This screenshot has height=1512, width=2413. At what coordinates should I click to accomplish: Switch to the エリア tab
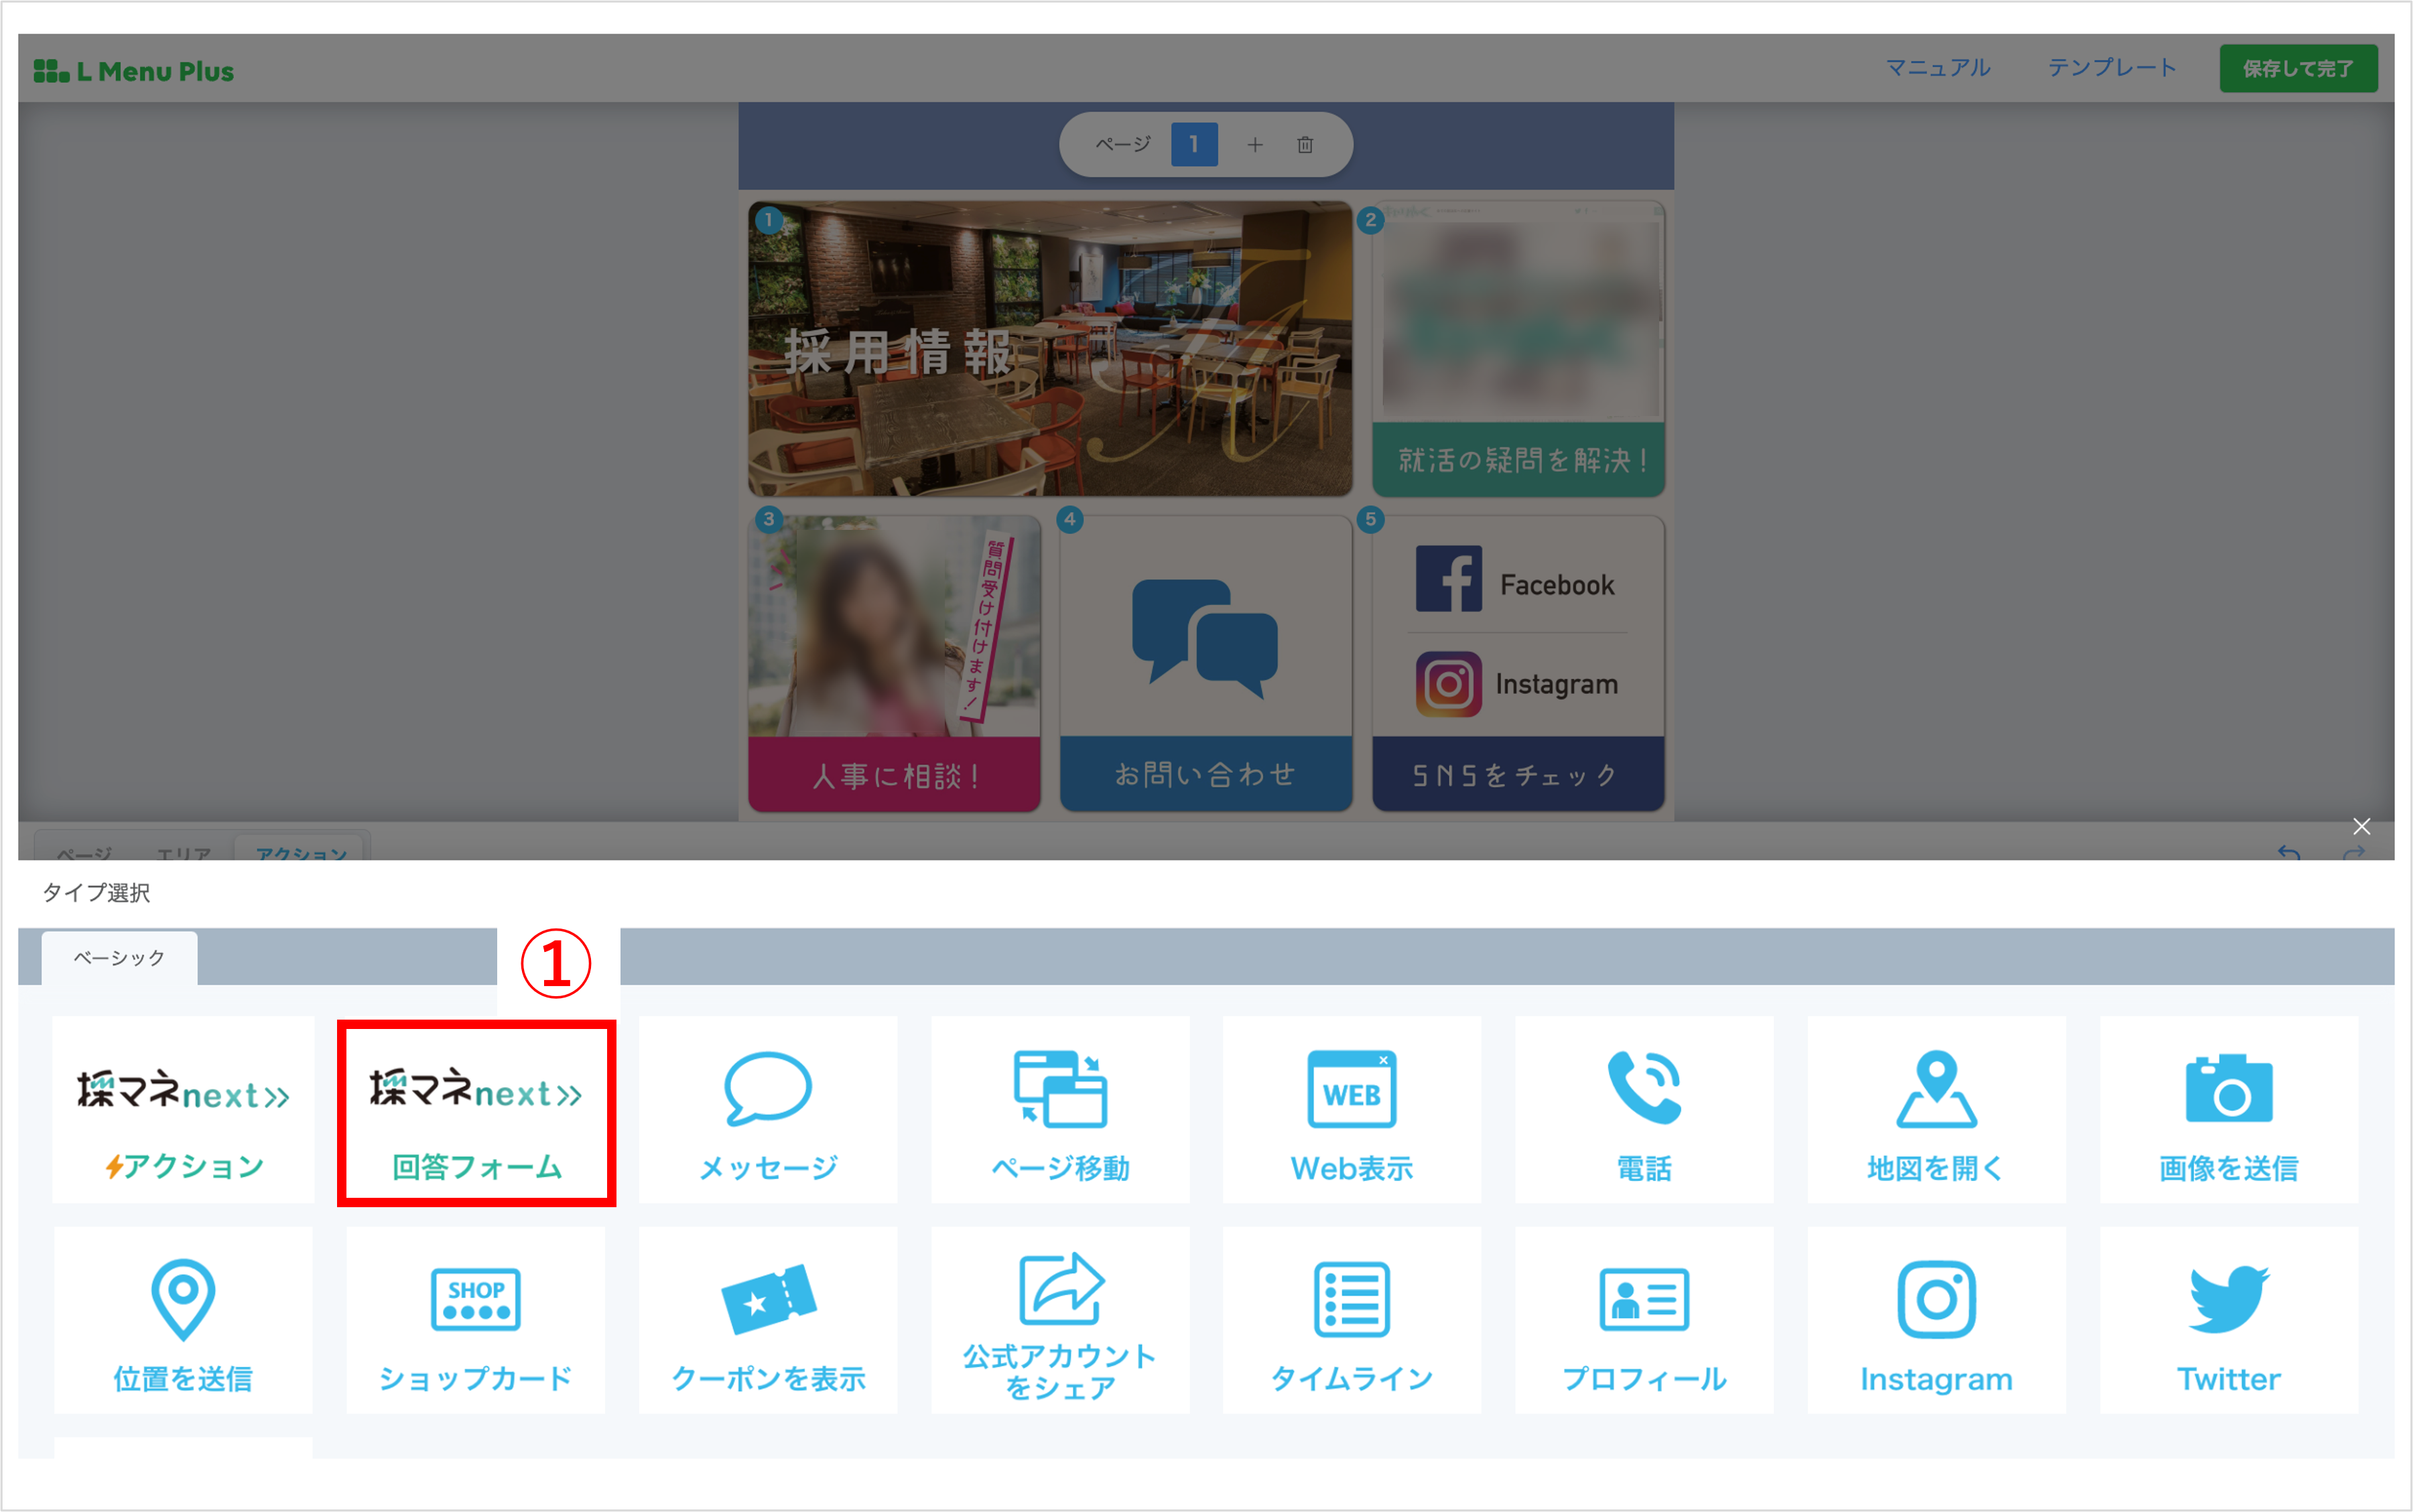184,853
